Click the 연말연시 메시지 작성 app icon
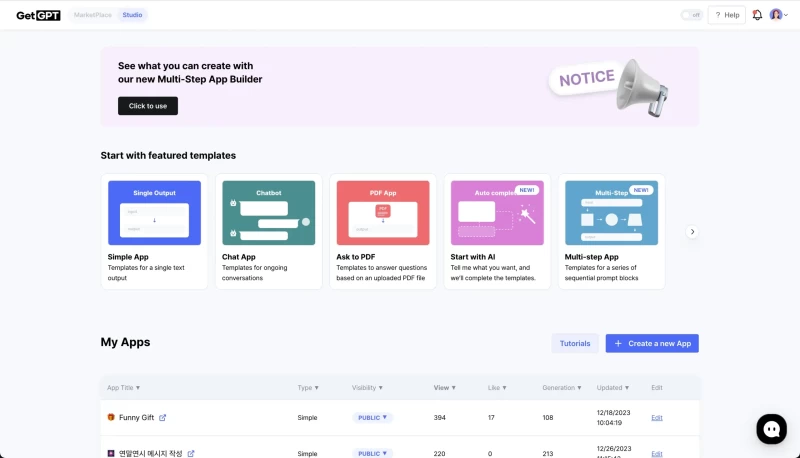 111,453
